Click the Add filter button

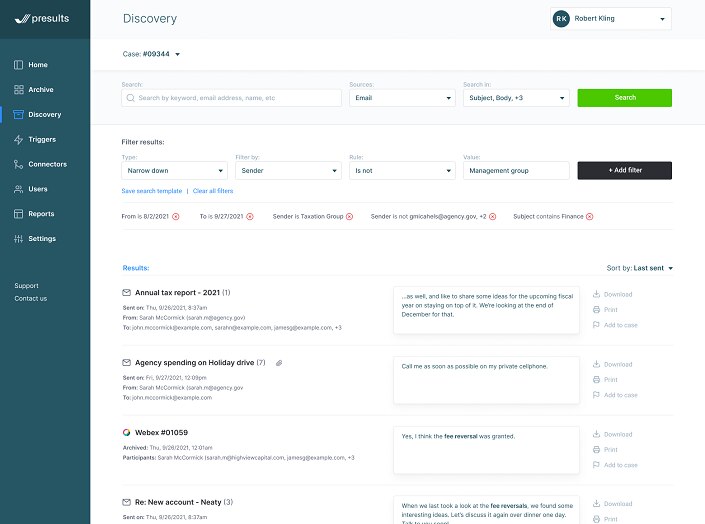pos(624,171)
